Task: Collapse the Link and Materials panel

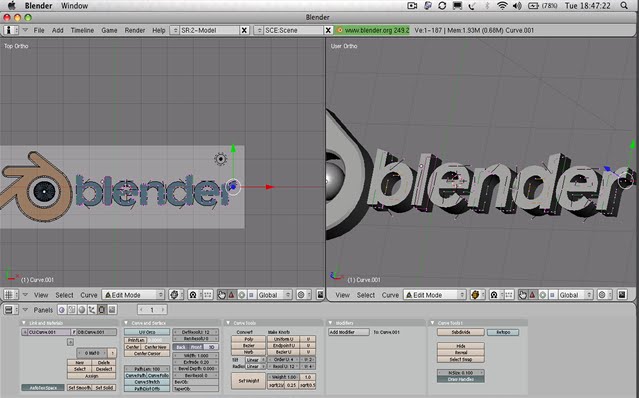Action: 24,323
